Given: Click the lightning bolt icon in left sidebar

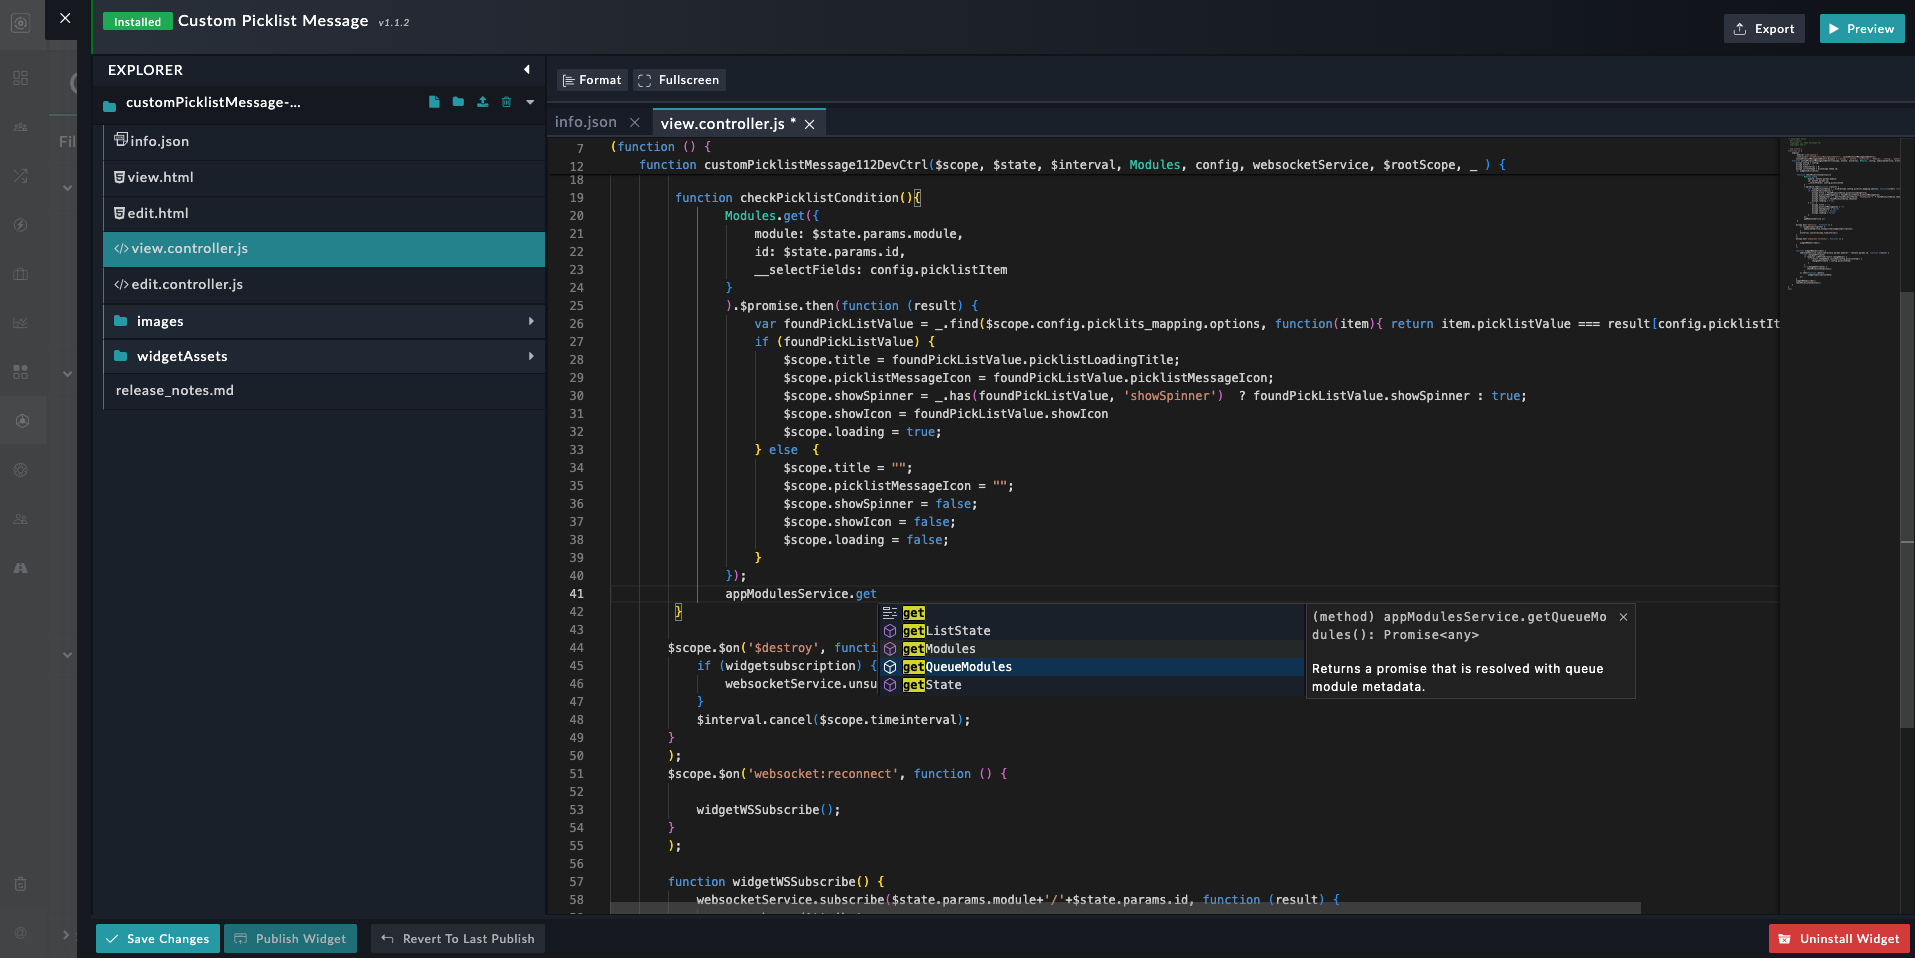Looking at the screenshot, I should (20, 225).
